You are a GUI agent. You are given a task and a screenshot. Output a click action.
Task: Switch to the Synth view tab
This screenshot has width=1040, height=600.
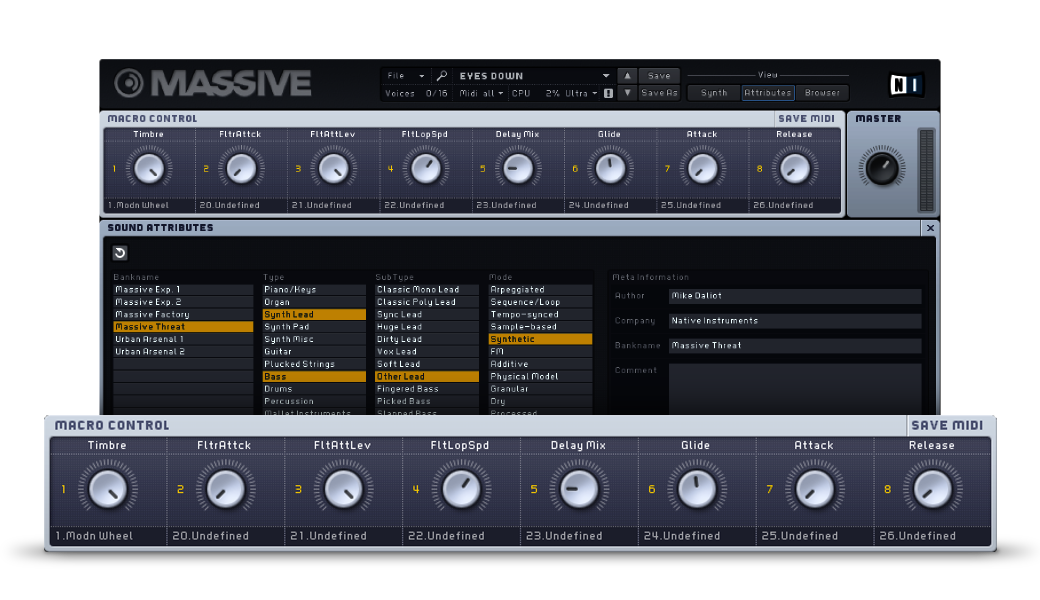point(714,93)
